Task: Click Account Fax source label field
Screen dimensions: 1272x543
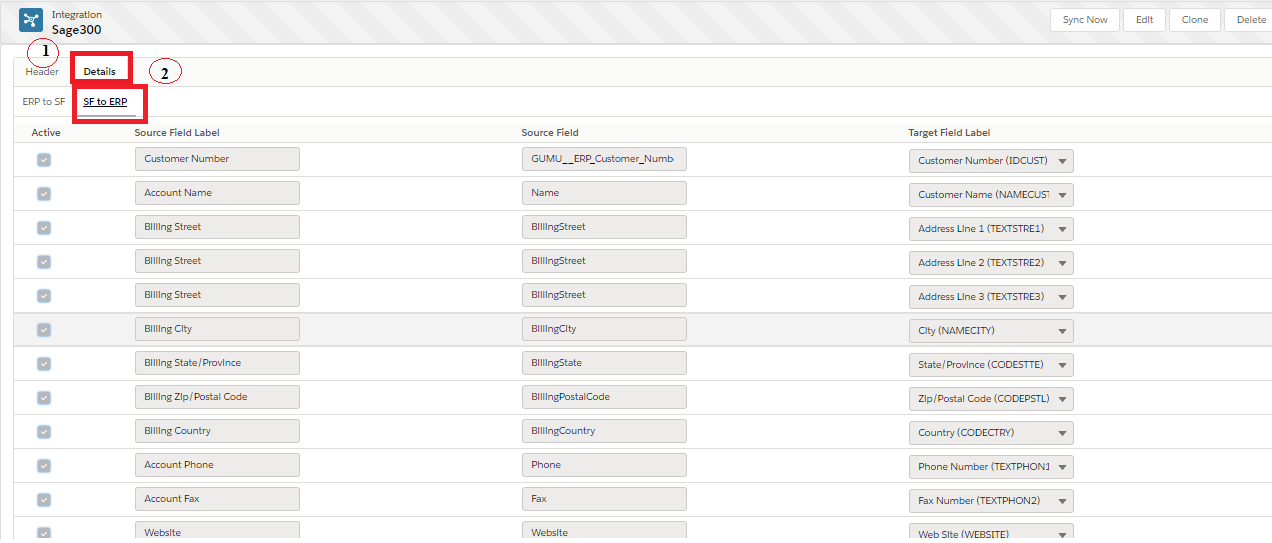Action: click(x=217, y=499)
